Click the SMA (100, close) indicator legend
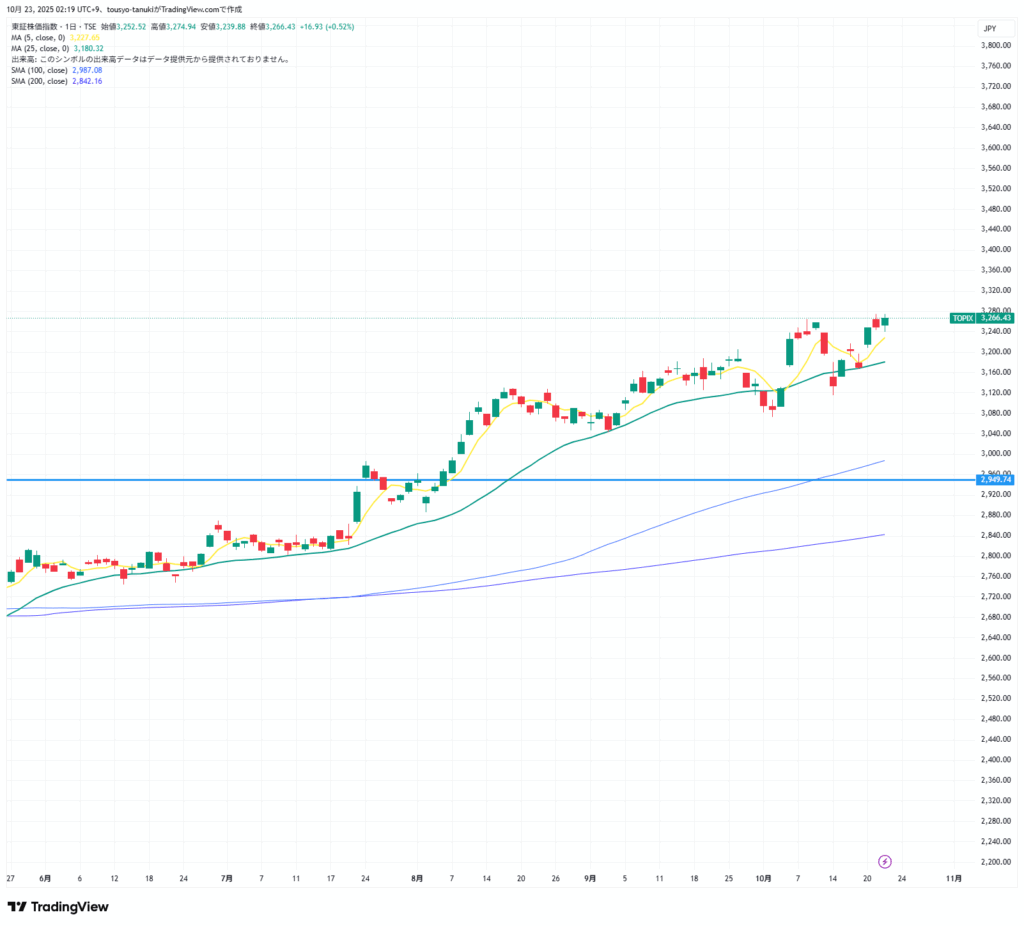Screen dimensions: 1024x926 [40, 70]
